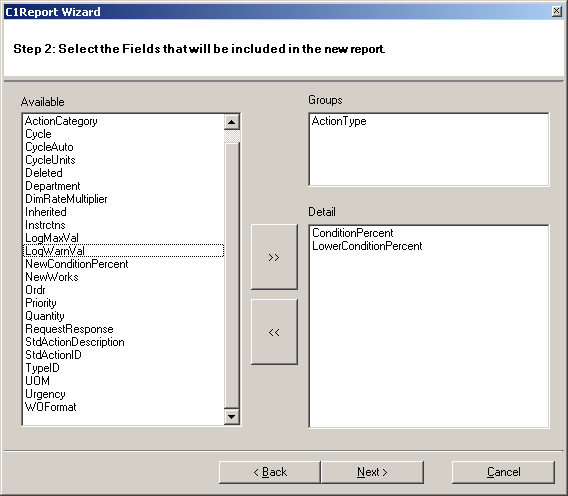Screen dimensions: 568x496
Task: Click the >> add field button
Action: pos(274,257)
